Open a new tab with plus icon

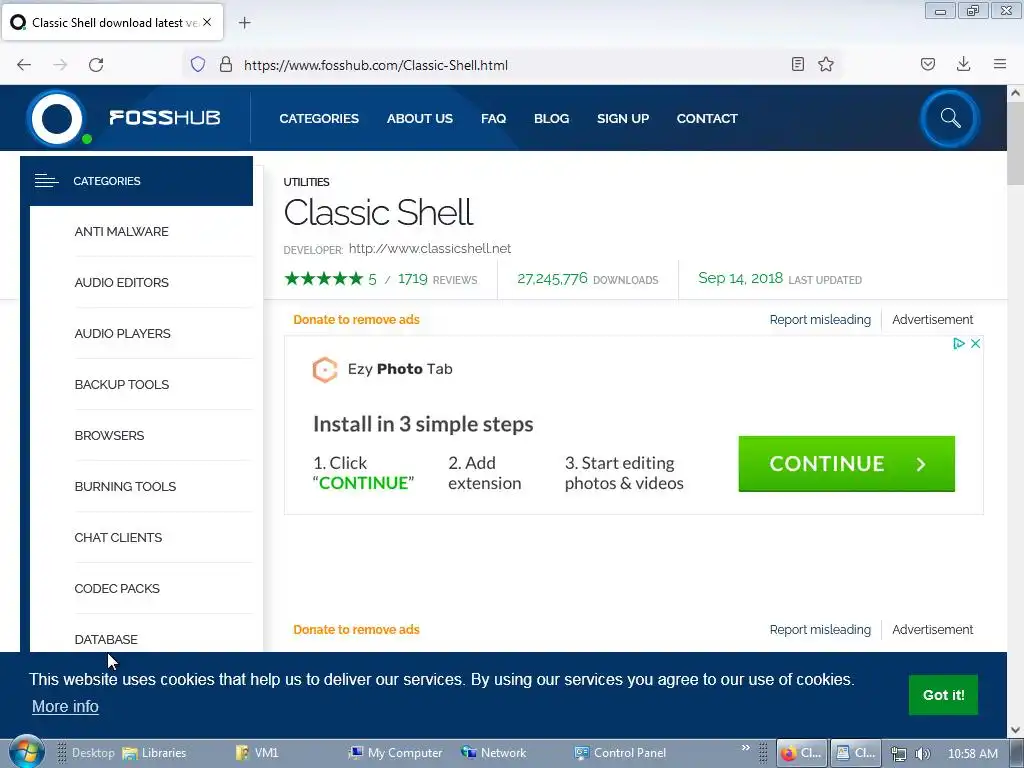[x=244, y=23]
